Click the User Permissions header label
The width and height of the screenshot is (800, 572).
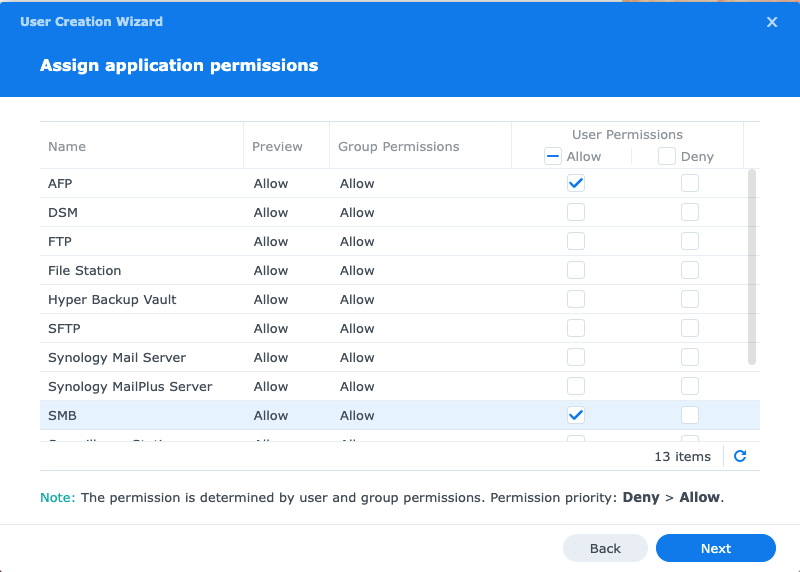[627, 135]
